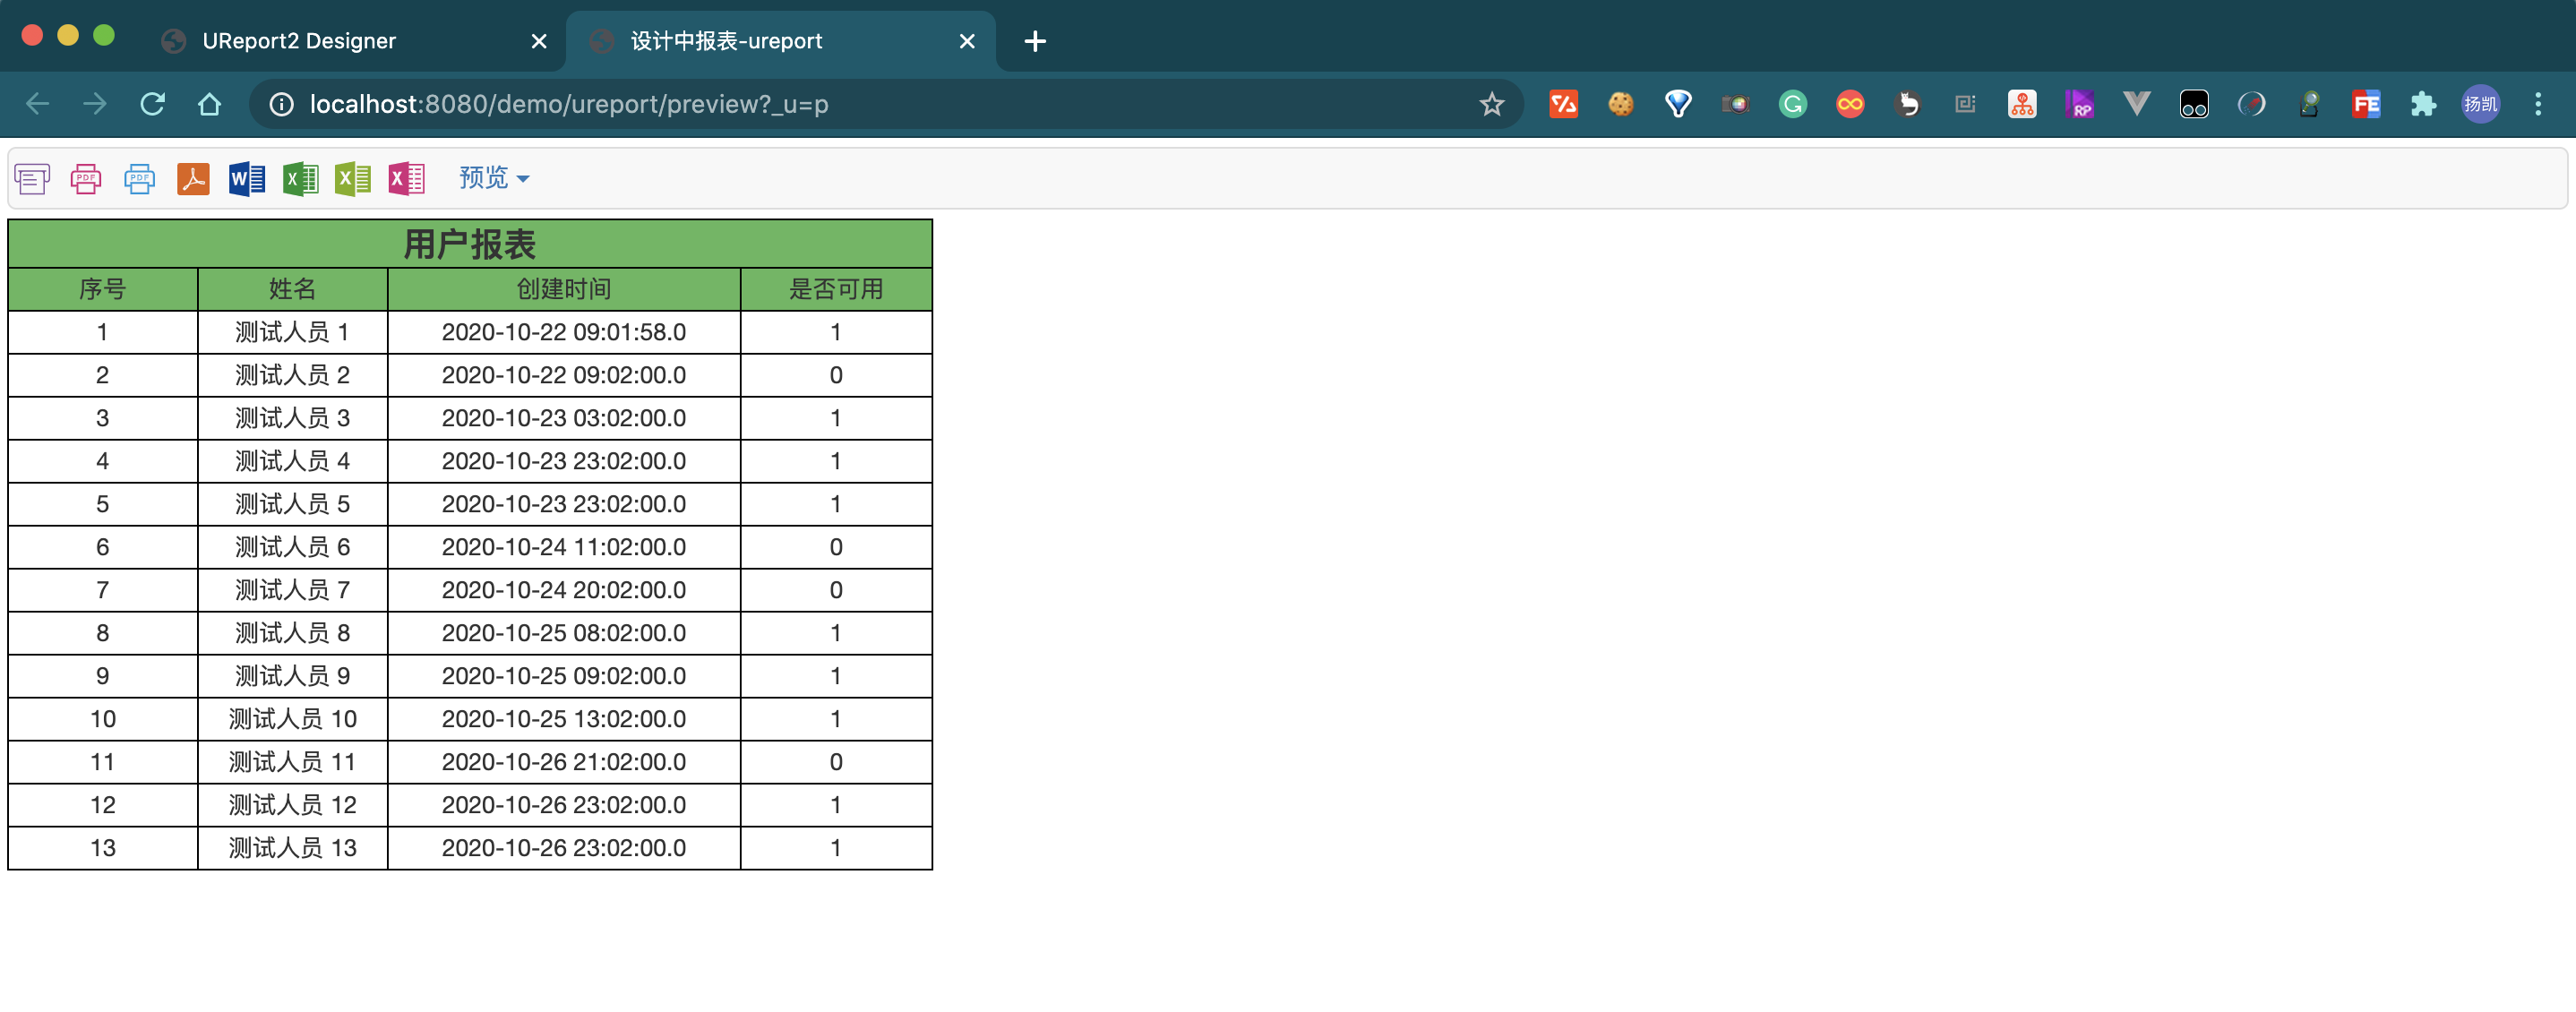Click the localhost address bar URL
This screenshot has height=1012, width=2576.
click(569, 104)
